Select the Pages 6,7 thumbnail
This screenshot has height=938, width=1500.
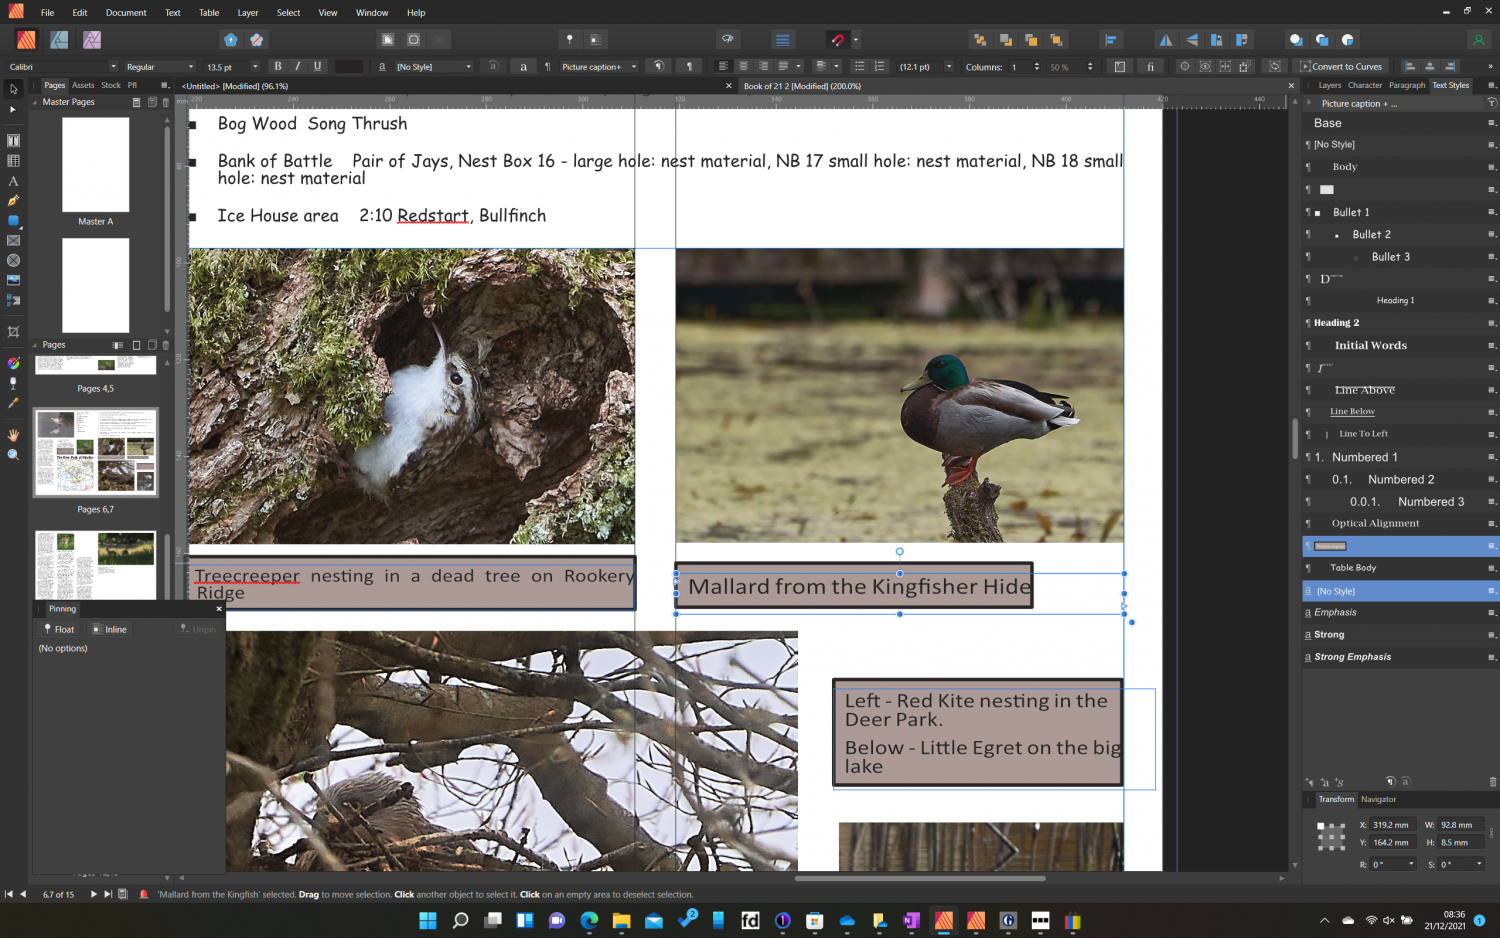(95, 452)
